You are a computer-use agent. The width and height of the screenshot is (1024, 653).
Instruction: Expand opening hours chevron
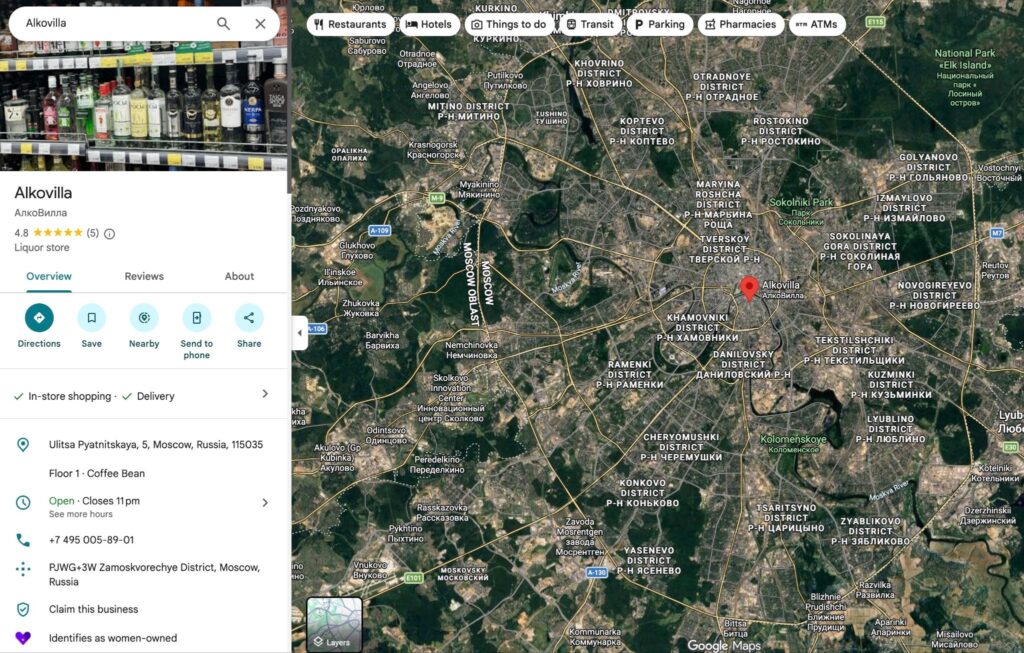265,503
